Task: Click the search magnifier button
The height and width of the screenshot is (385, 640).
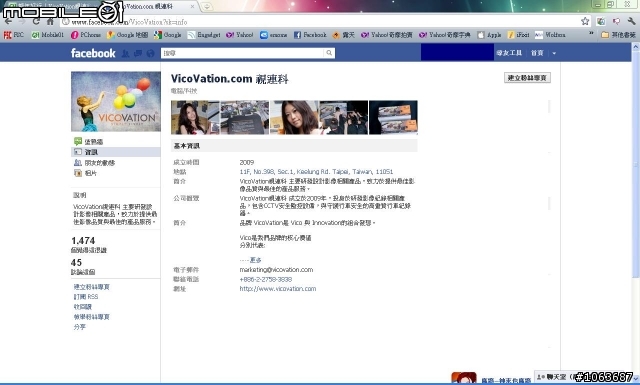Action: point(329,53)
